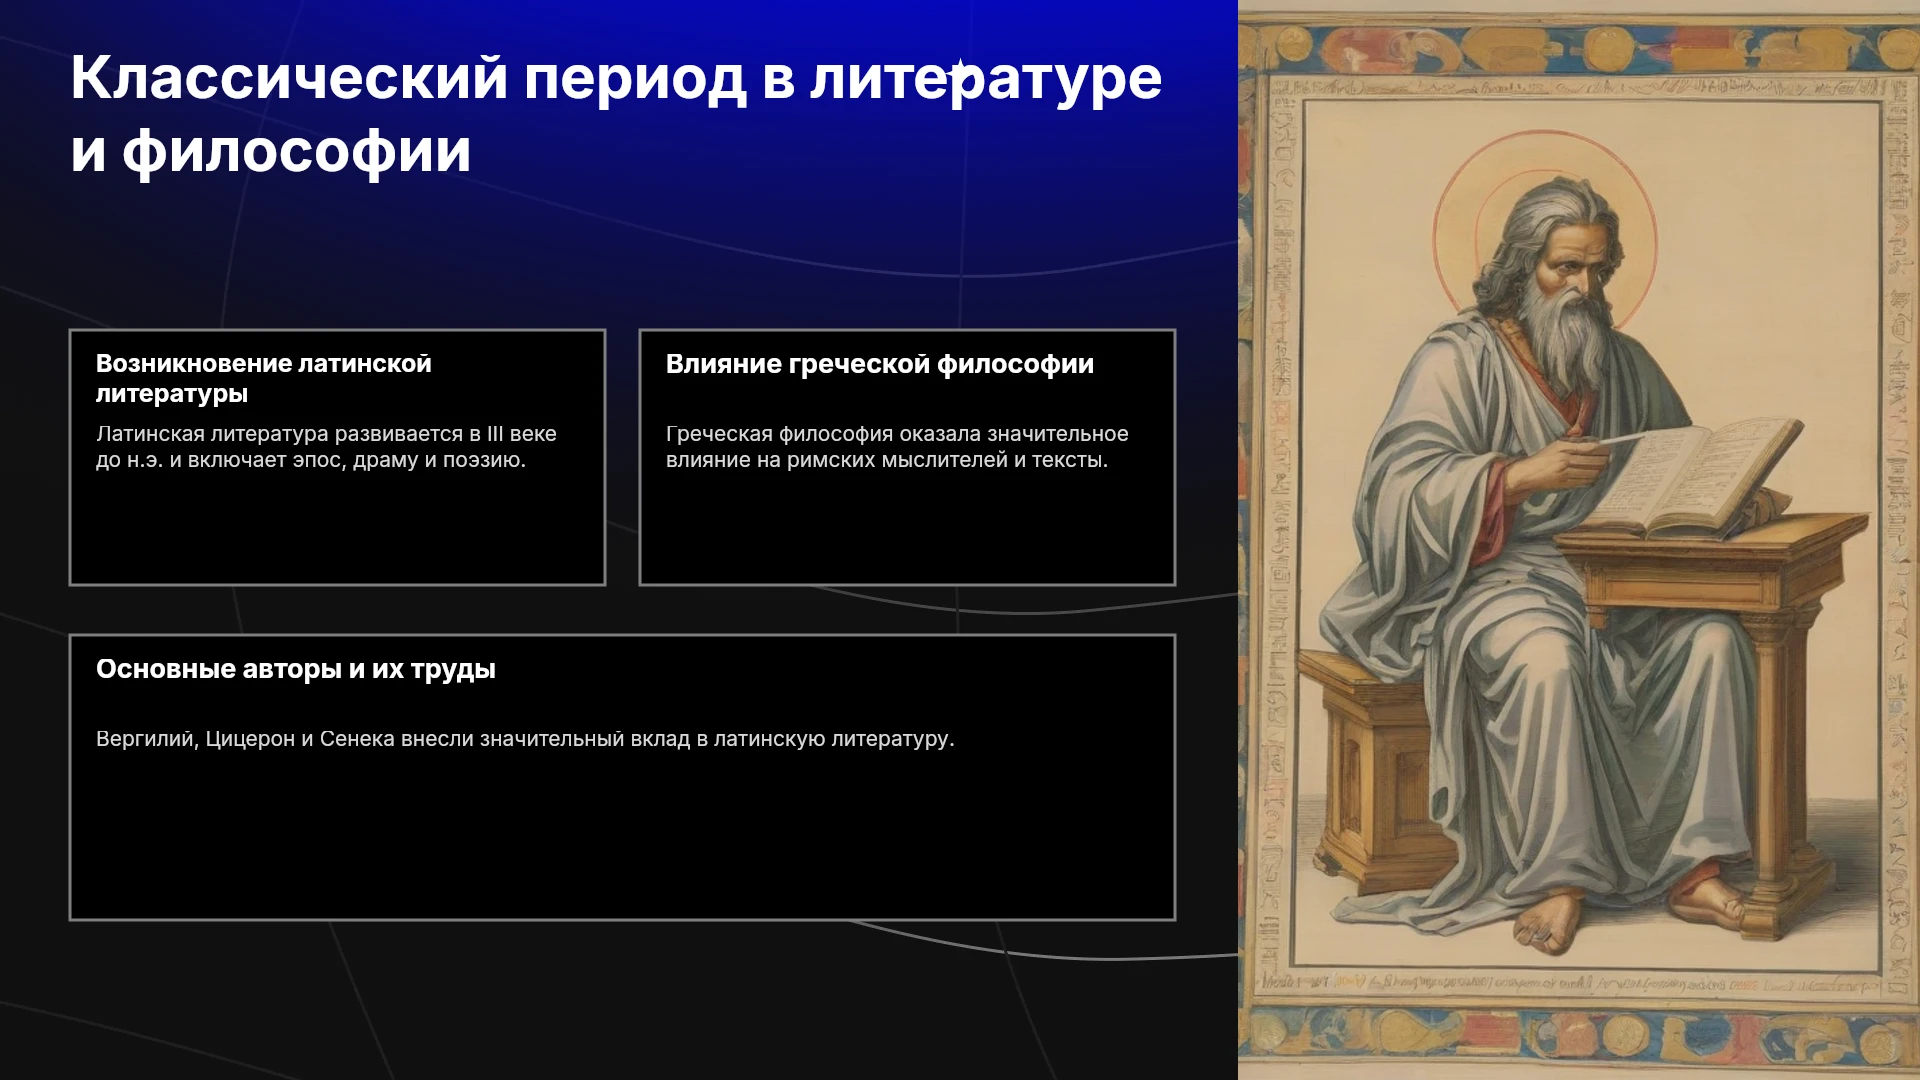Click the text about Latin literature in III веке
Viewport: 1920px width, 1080px height.
pos(326,447)
